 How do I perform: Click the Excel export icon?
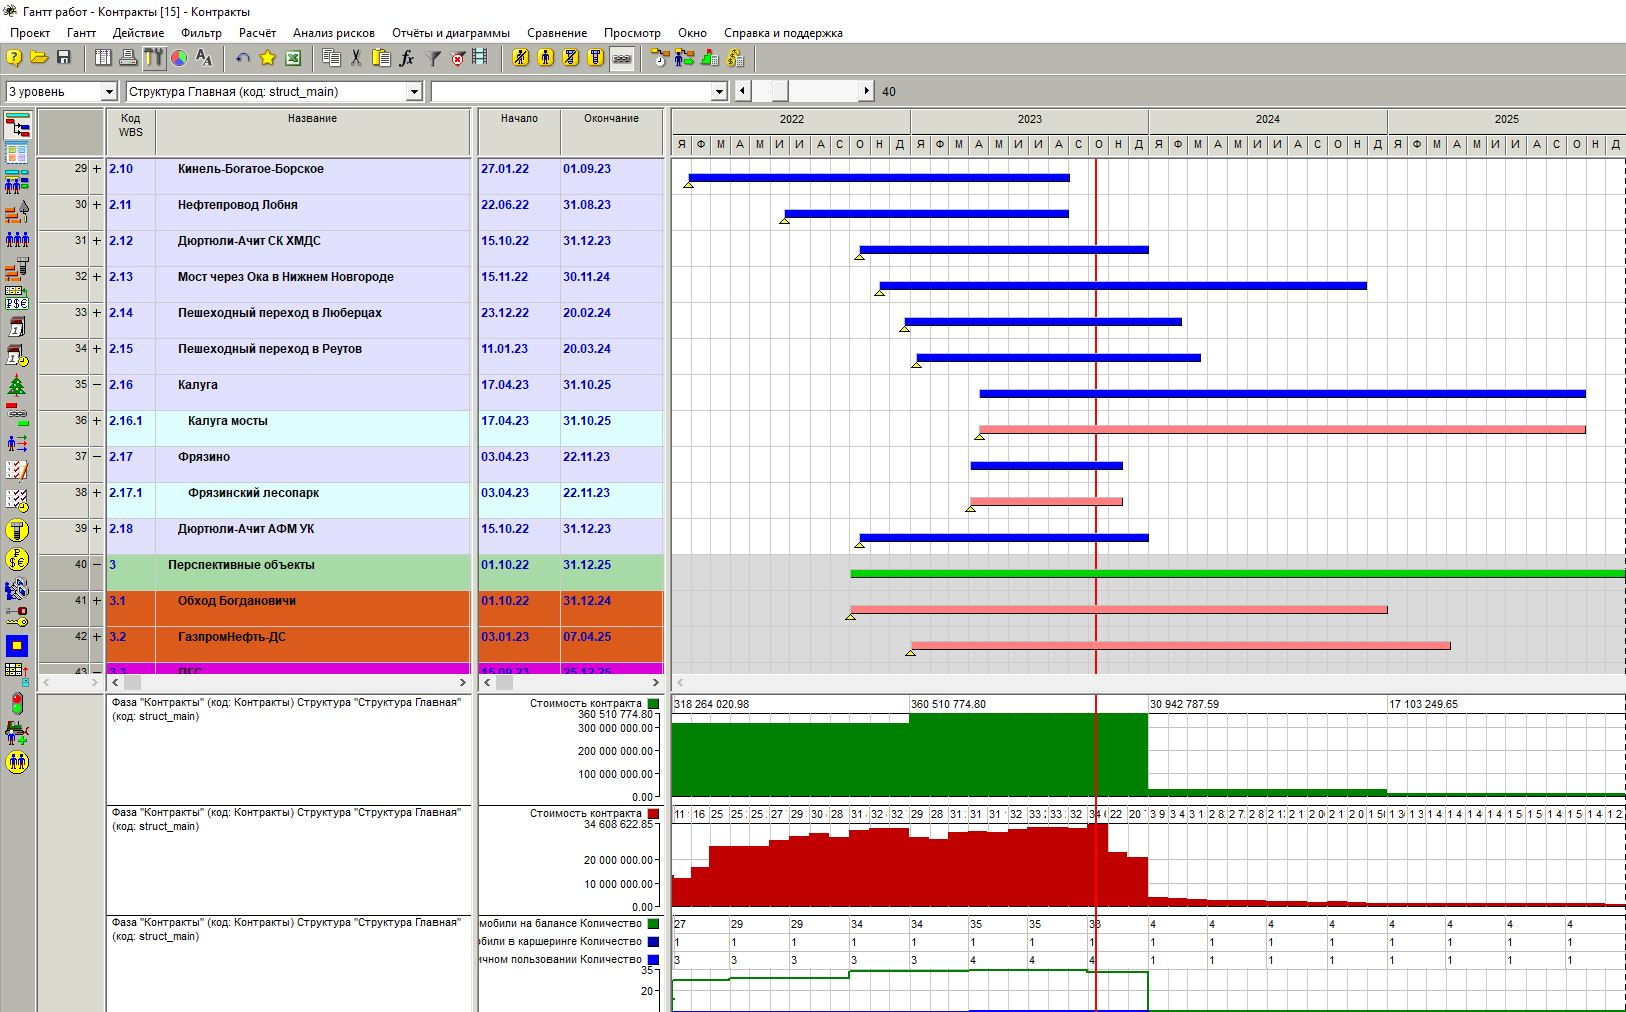293,59
